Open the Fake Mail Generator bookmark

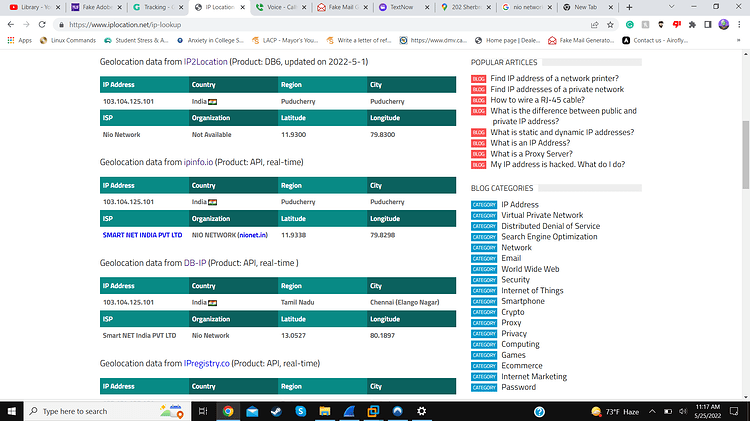click(x=581, y=41)
